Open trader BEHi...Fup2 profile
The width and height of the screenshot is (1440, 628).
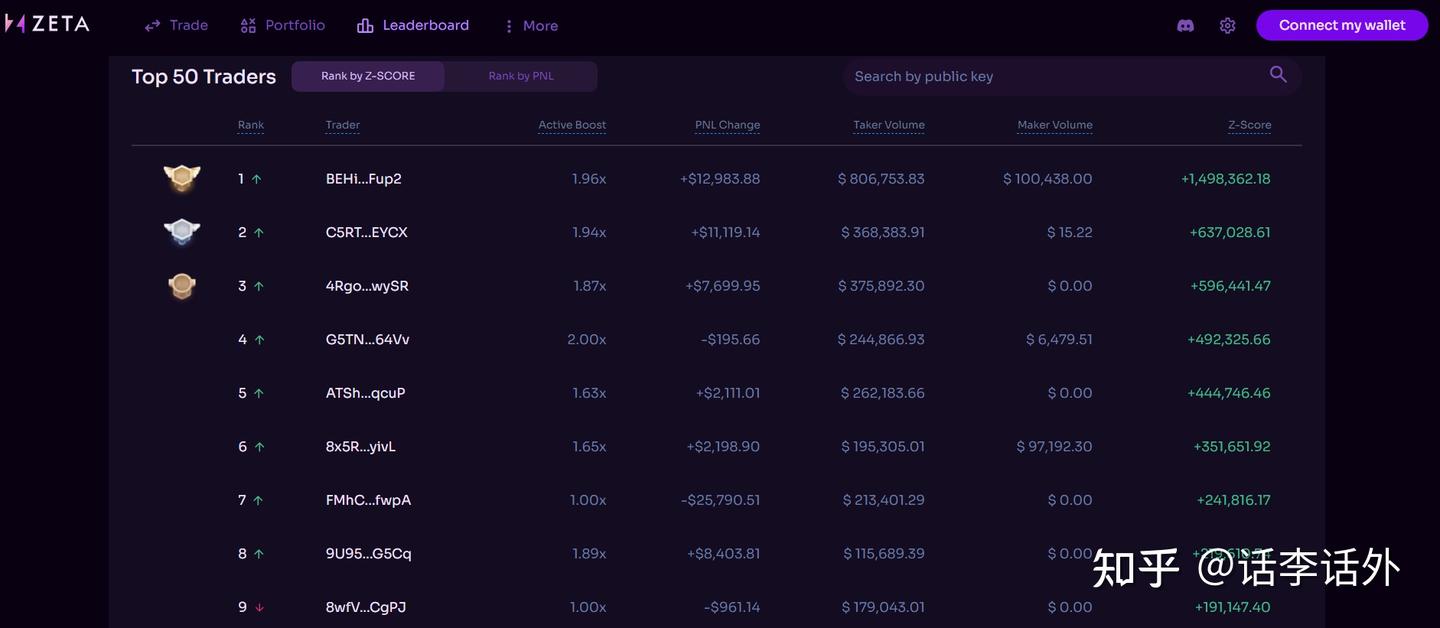point(363,179)
